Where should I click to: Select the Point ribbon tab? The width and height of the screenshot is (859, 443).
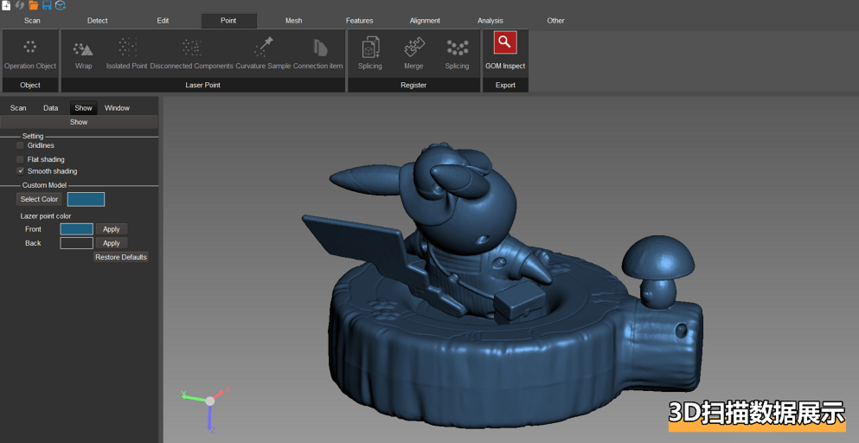click(x=228, y=21)
